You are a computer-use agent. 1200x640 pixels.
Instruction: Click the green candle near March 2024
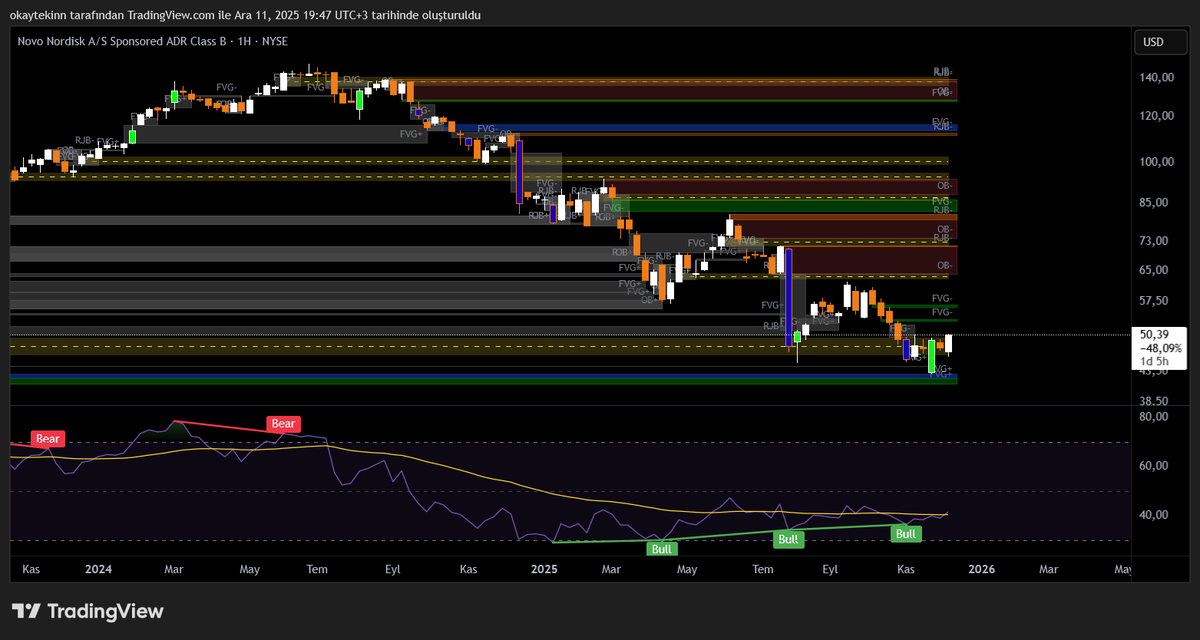(174, 96)
